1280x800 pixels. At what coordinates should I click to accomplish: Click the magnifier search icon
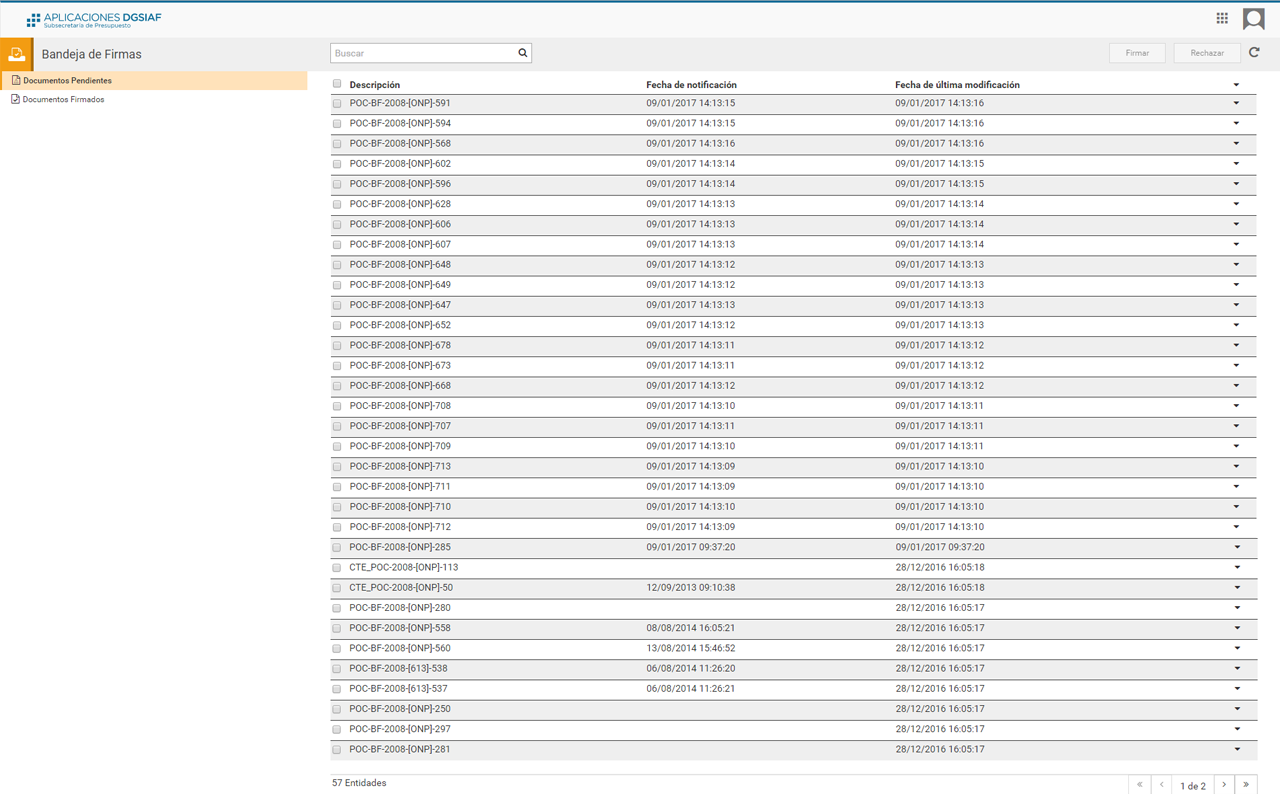[x=522, y=53]
